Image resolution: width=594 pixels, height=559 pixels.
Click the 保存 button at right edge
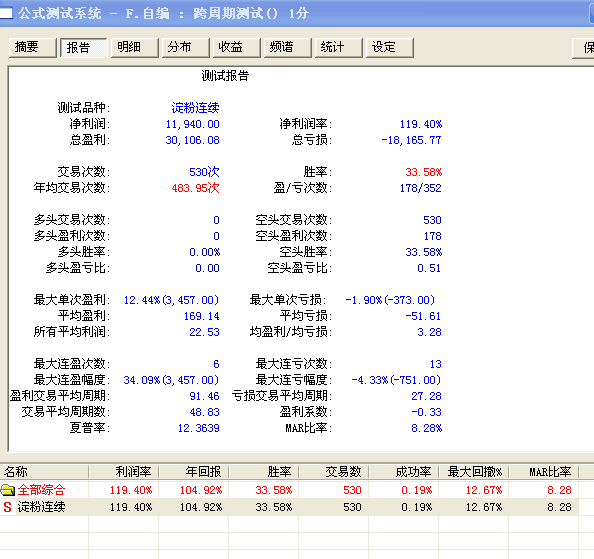click(583, 48)
